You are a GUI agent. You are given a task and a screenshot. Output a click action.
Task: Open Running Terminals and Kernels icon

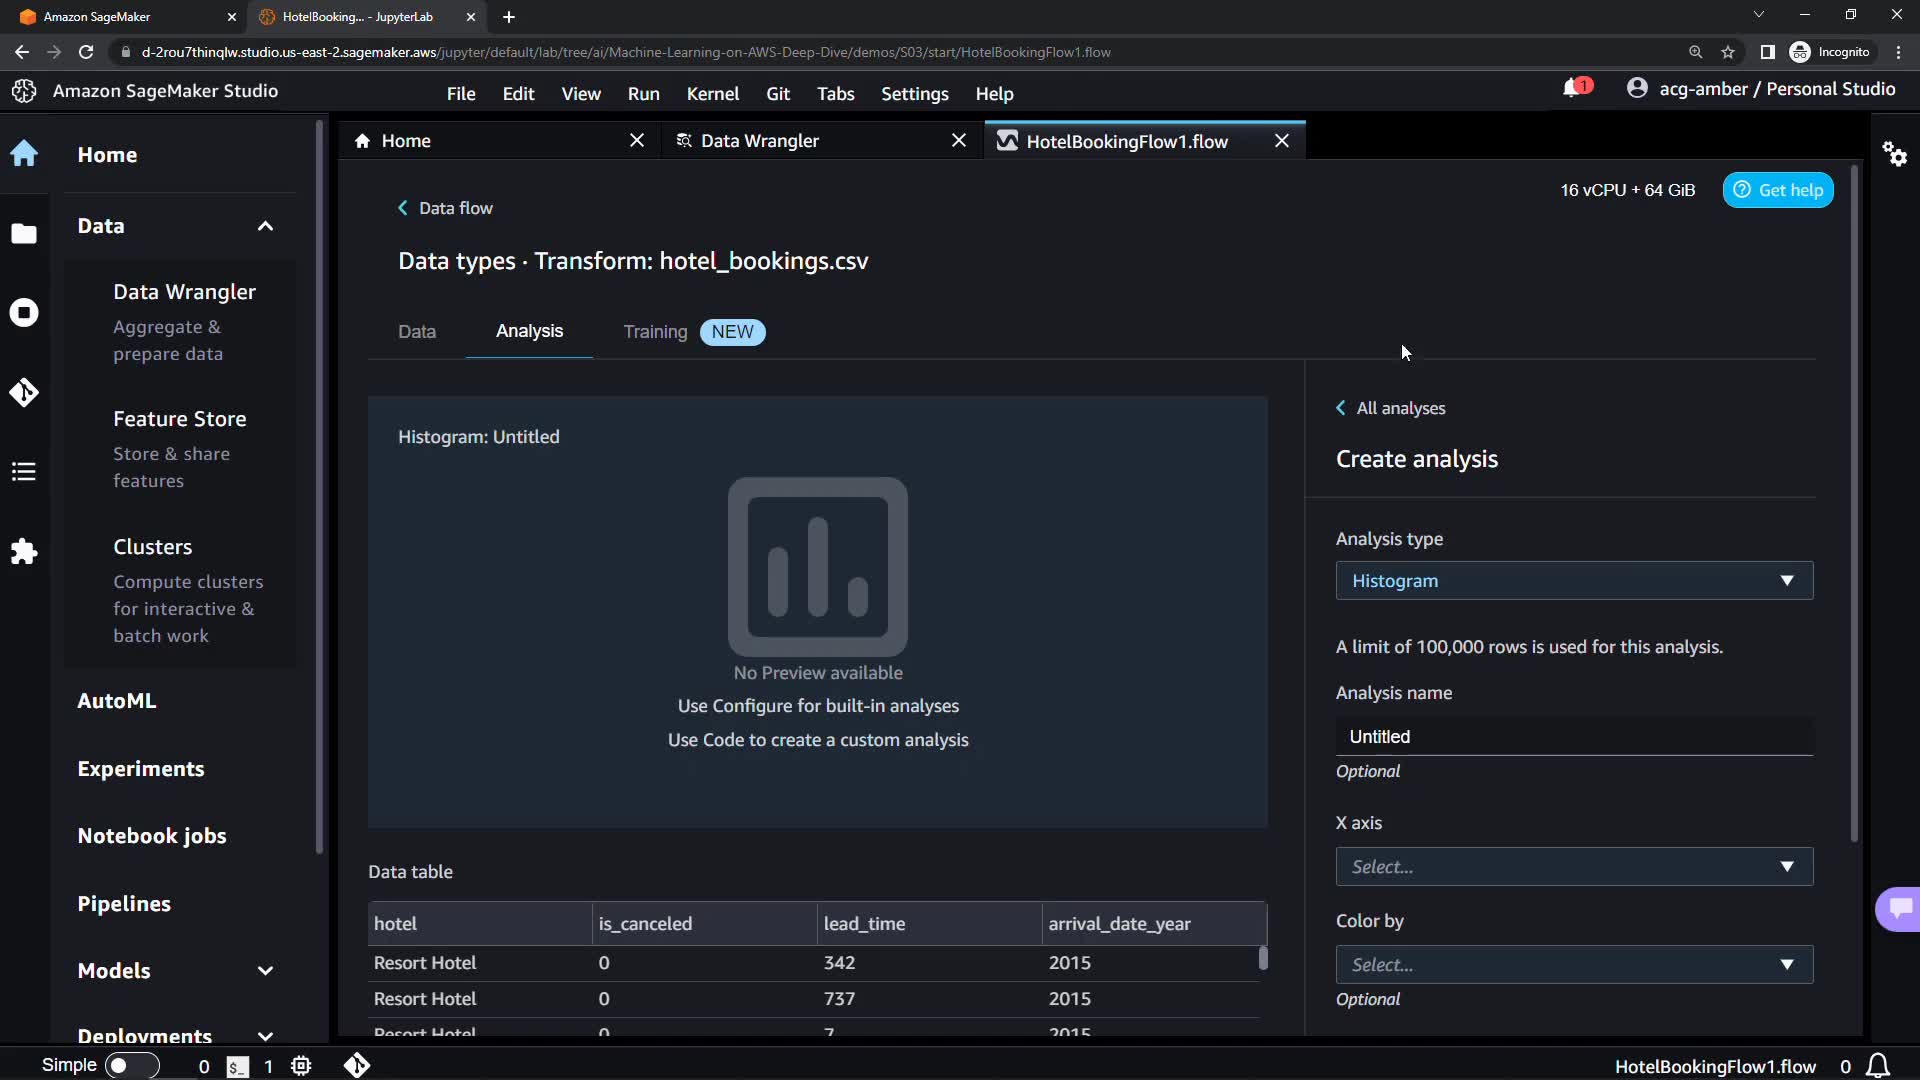(24, 313)
